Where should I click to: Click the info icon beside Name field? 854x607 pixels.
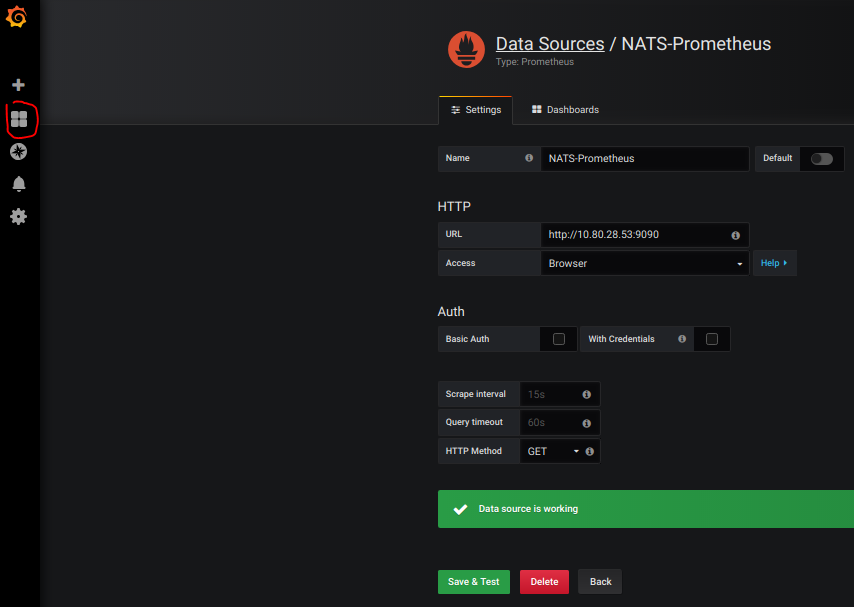point(528,158)
